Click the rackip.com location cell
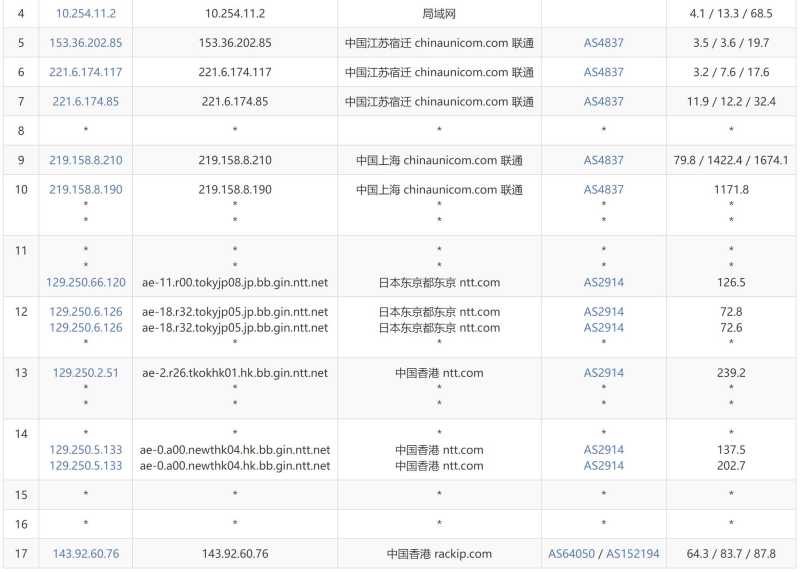Image resolution: width=800 pixels, height=572 pixels. coord(439,553)
